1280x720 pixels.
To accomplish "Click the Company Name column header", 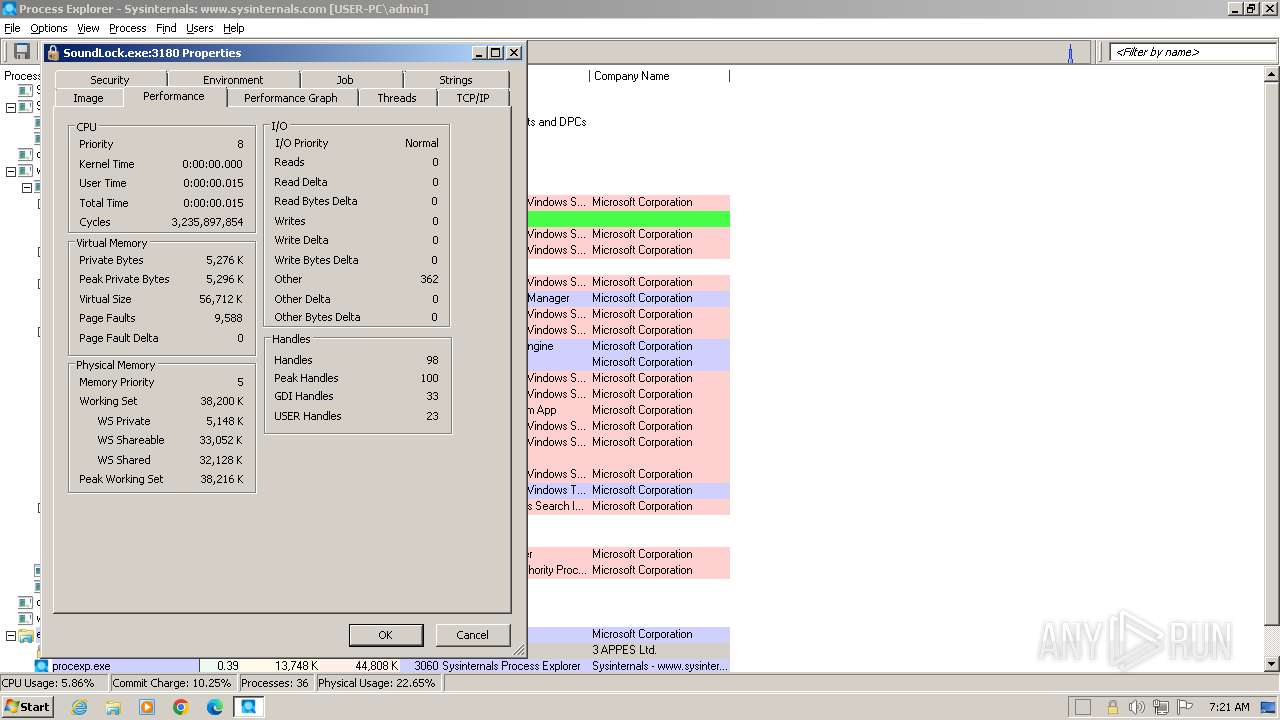I will pos(659,76).
